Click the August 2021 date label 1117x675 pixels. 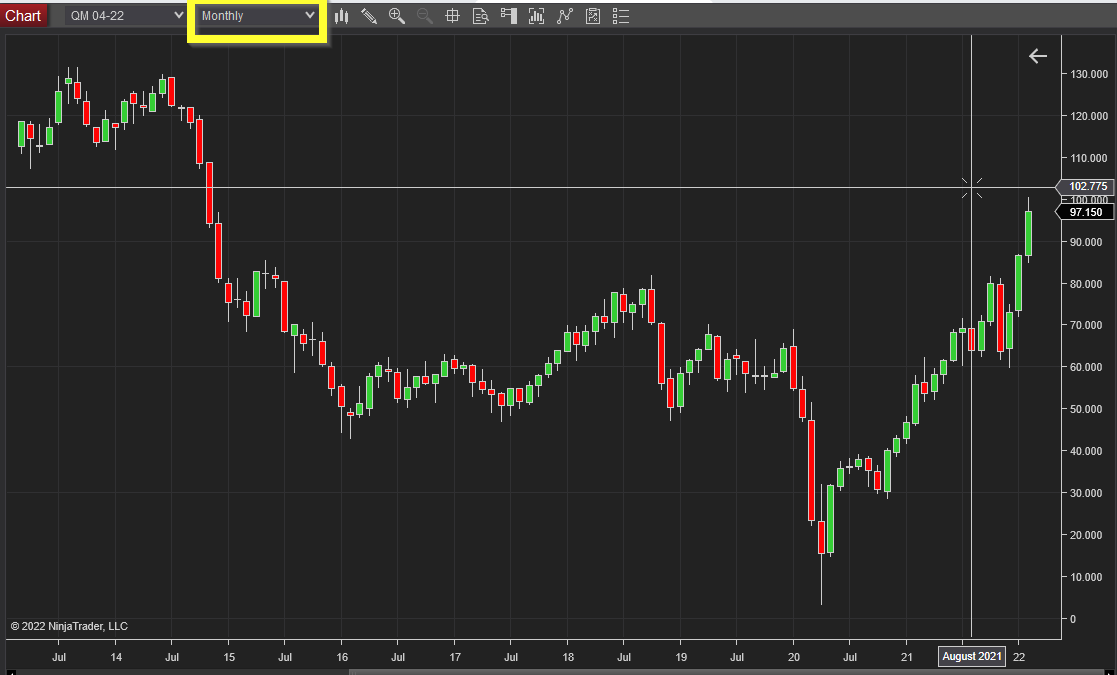972,656
